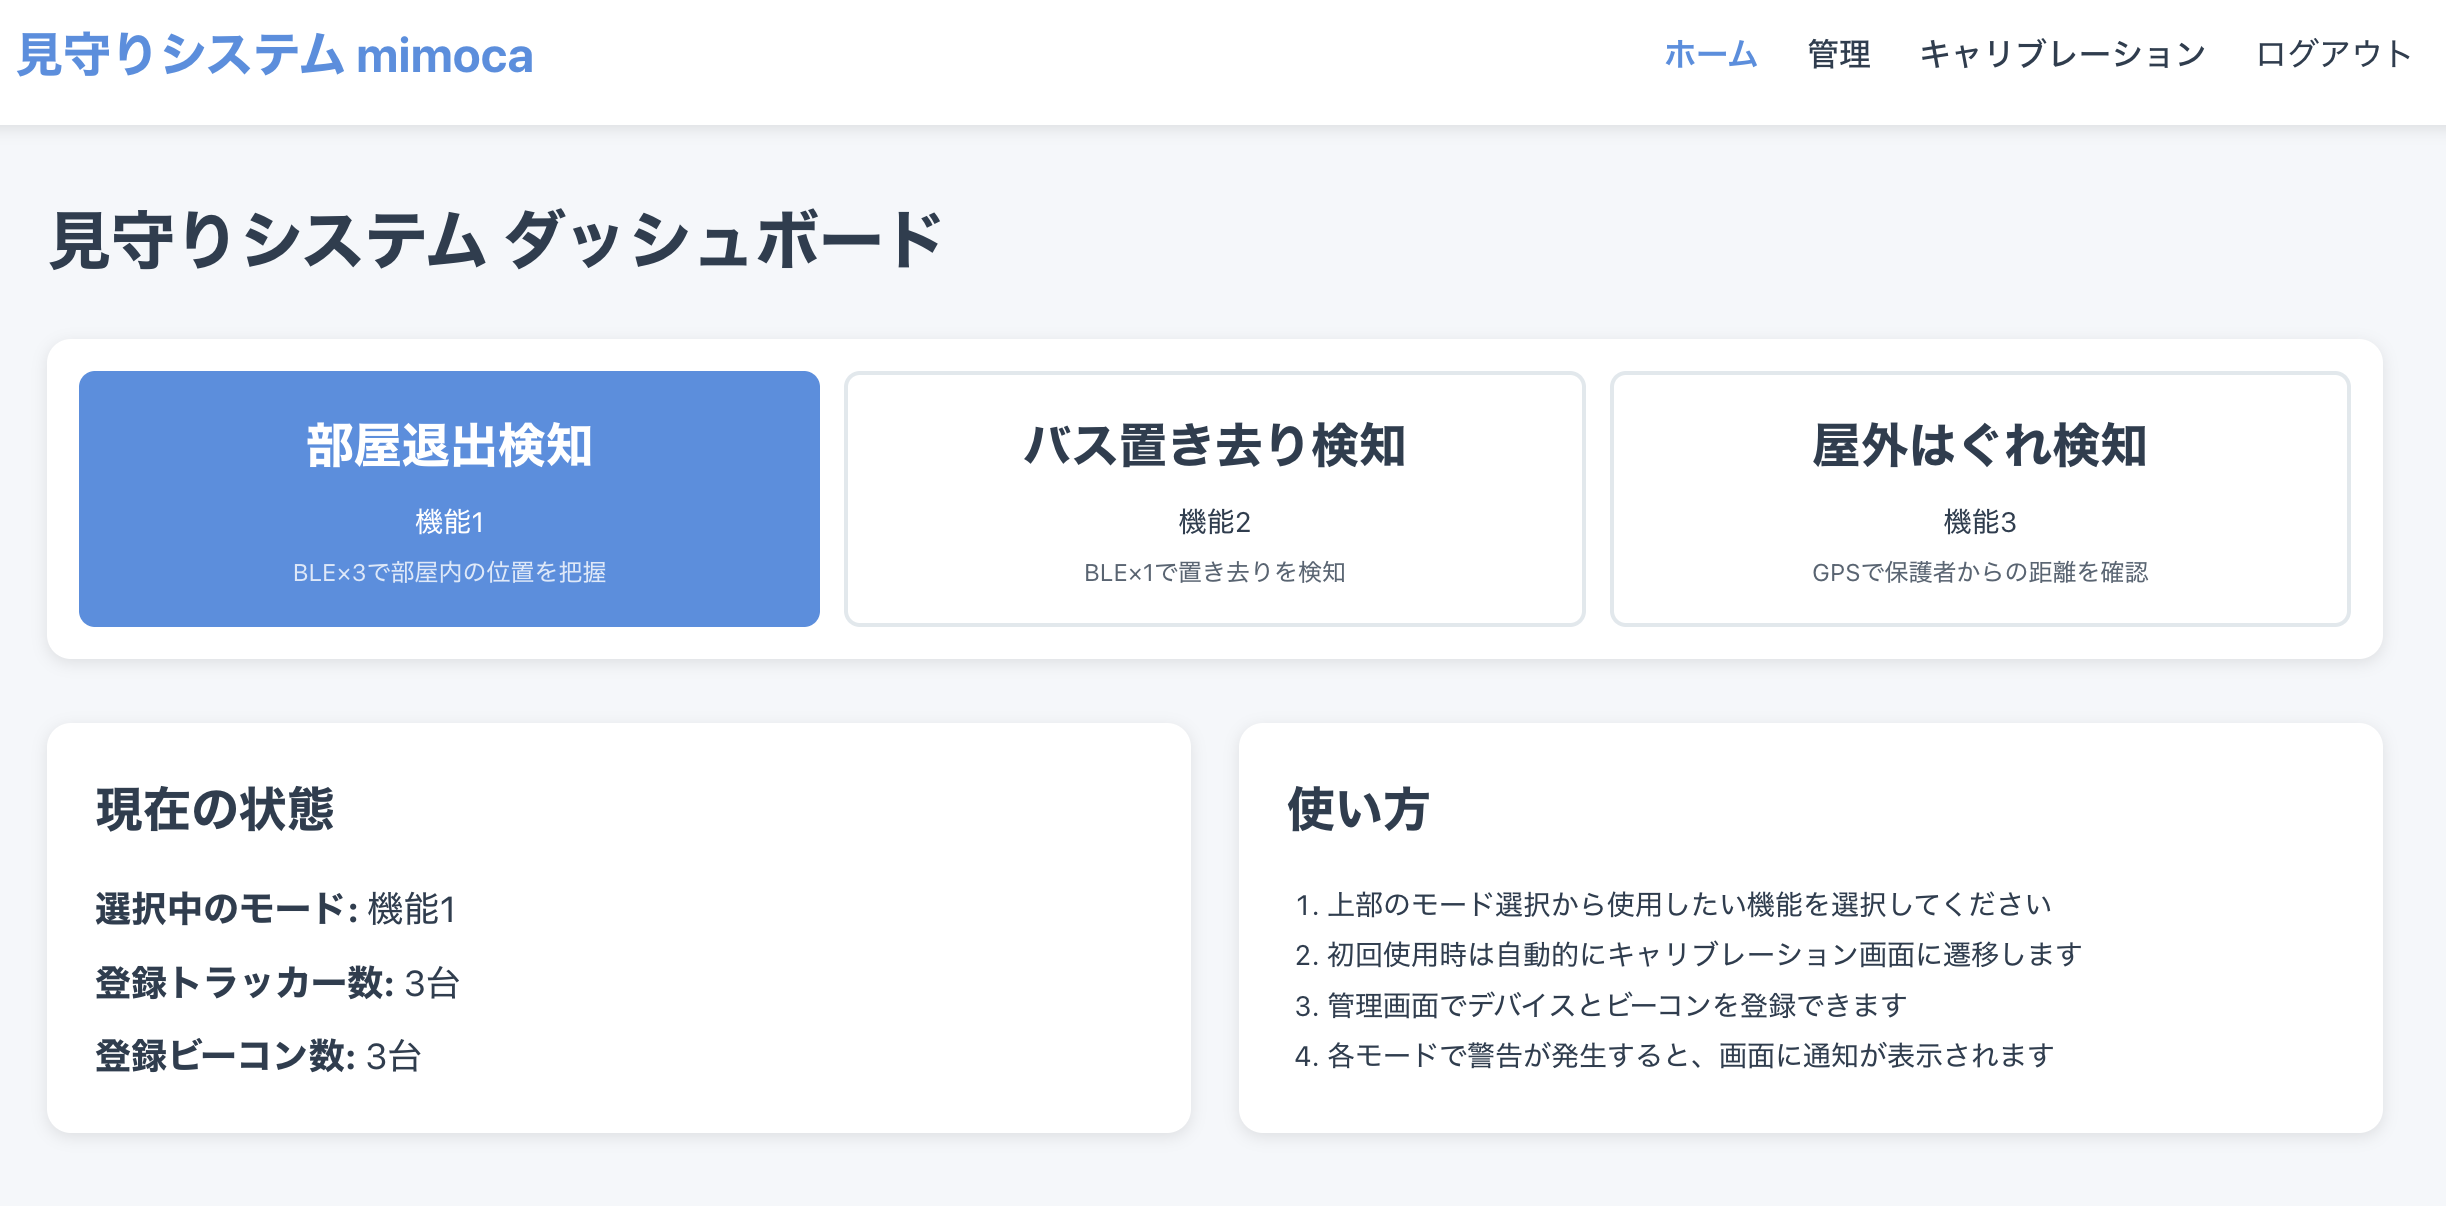Click the 見守りシステム ダッシュボード page heading
Image resolution: width=2446 pixels, height=1206 pixels.
click(x=496, y=241)
